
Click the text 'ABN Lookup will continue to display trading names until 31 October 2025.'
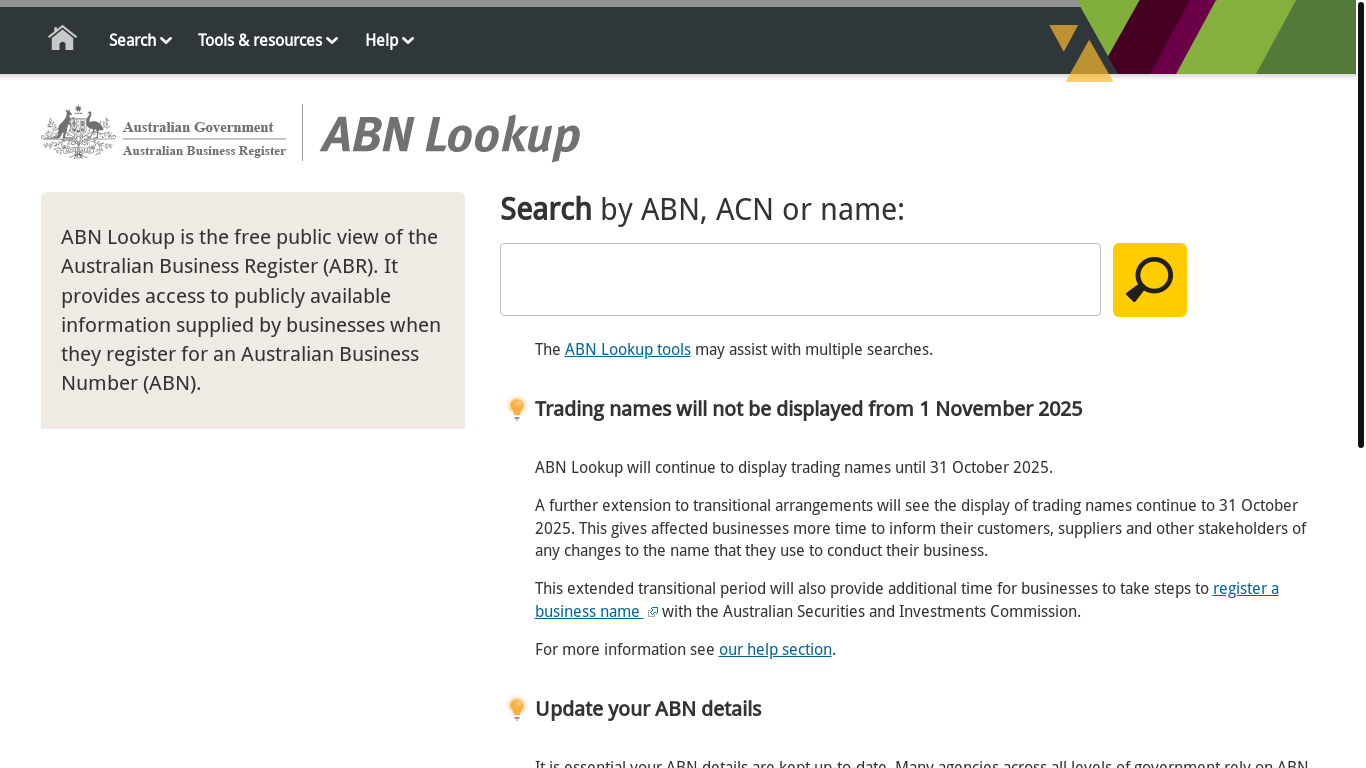794,467
